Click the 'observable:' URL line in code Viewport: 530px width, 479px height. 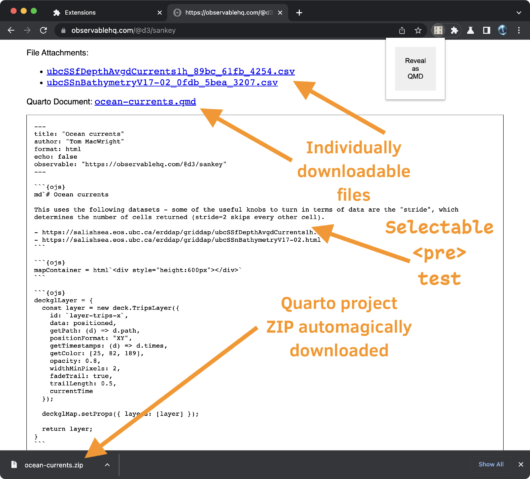pos(130,164)
